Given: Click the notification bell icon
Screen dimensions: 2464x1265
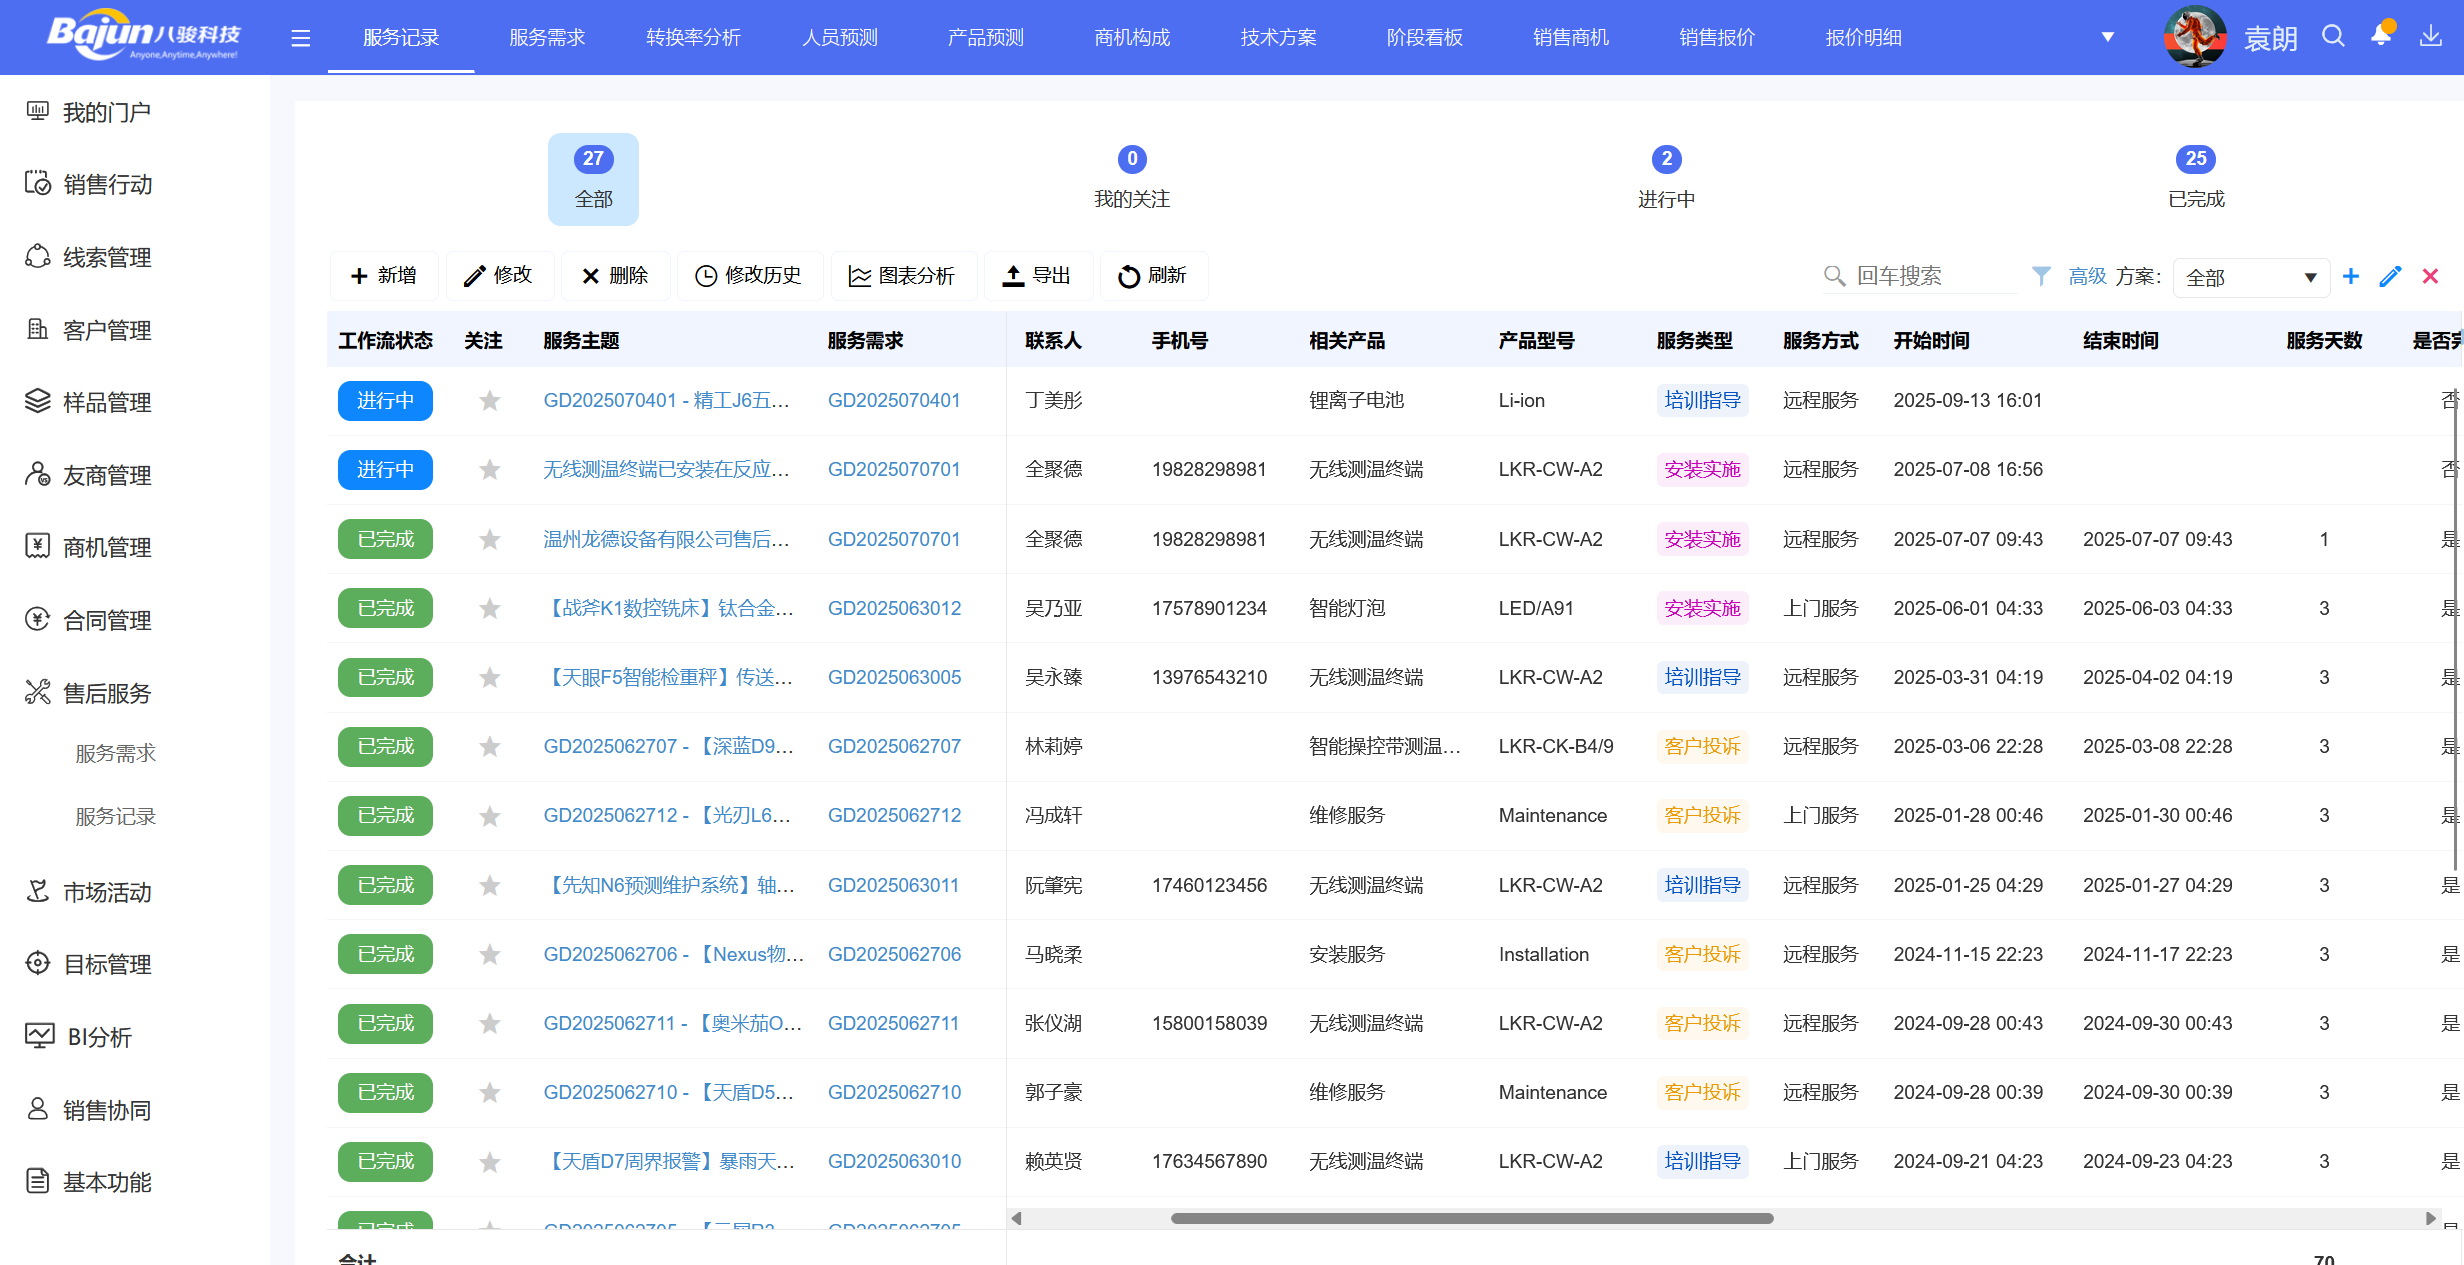Looking at the screenshot, I should point(2380,36).
